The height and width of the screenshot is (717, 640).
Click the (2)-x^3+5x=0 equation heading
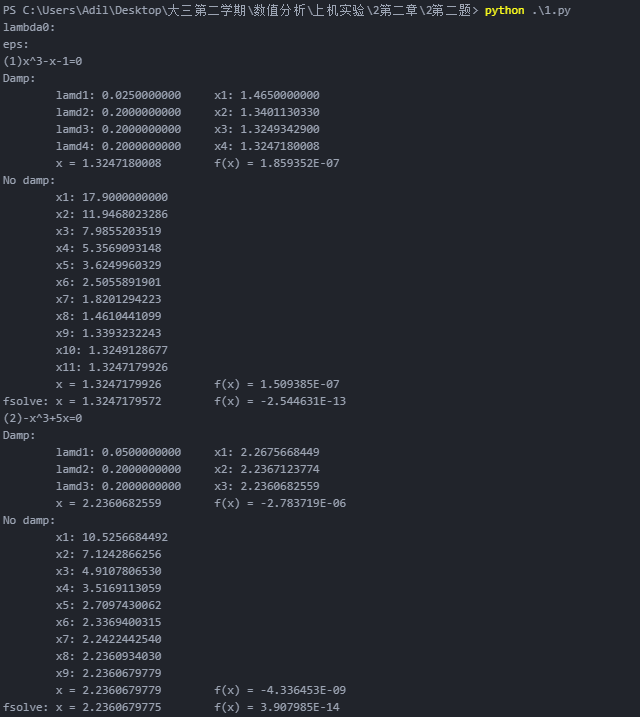pos(43,418)
